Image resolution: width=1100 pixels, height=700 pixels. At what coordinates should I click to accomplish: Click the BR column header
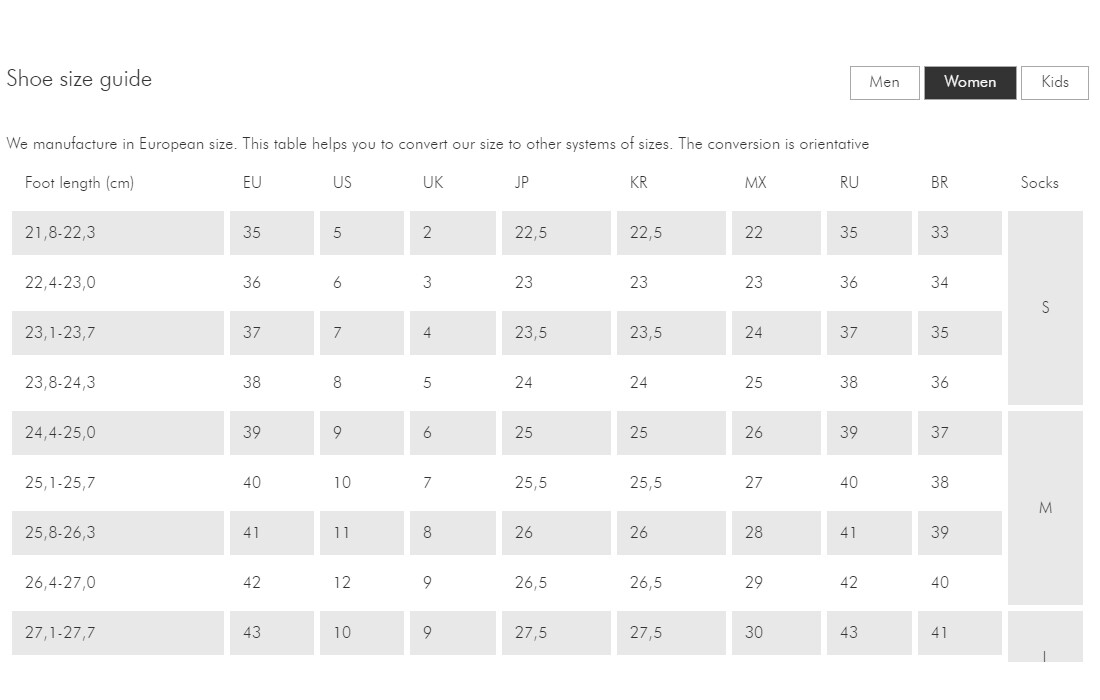(x=939, y=183)
